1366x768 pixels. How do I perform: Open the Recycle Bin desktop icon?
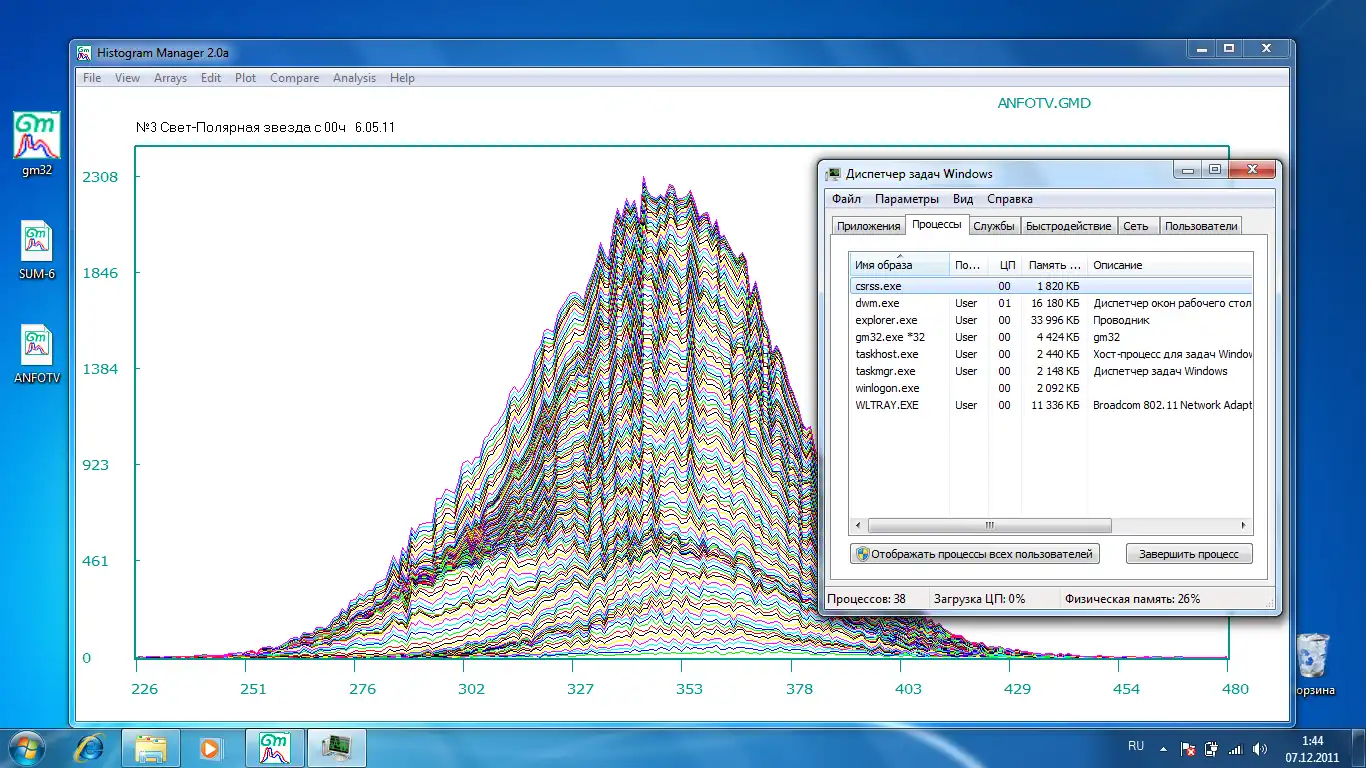1312,657
